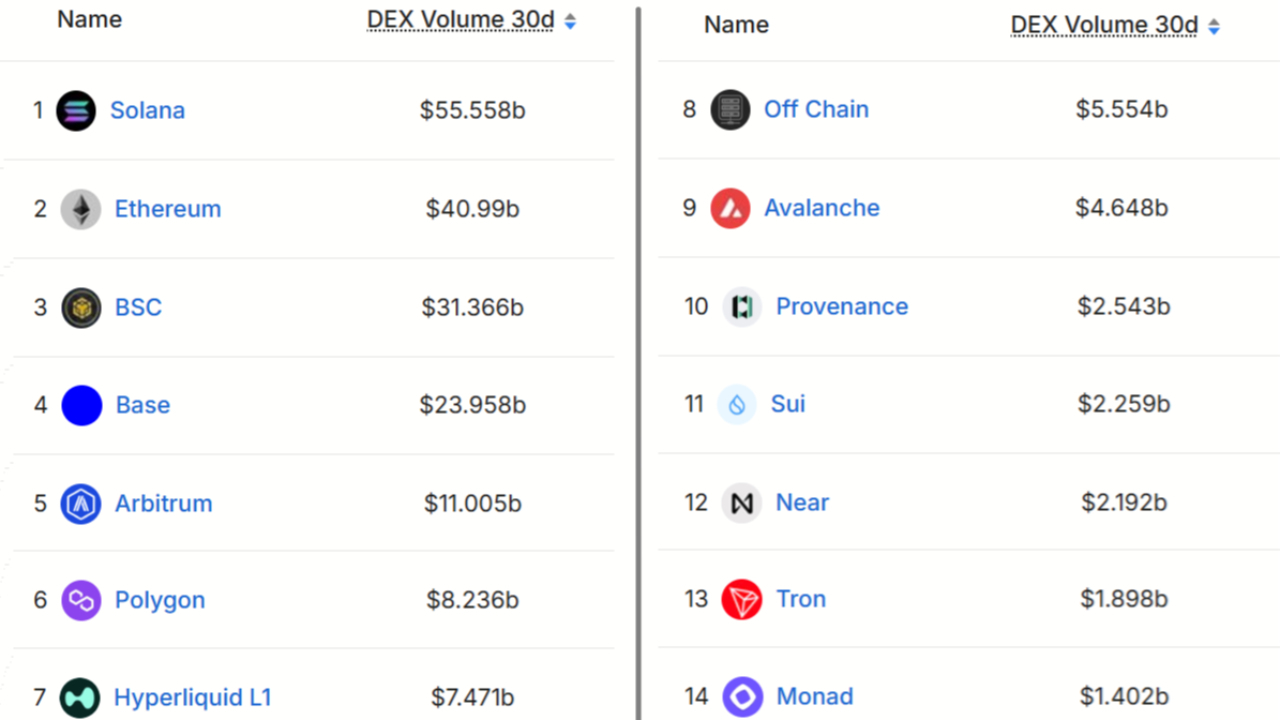This screenshot has height=720, width=1280.
Task: Select the Solana $55.558b volume value
Action: [x=472, y=110]
